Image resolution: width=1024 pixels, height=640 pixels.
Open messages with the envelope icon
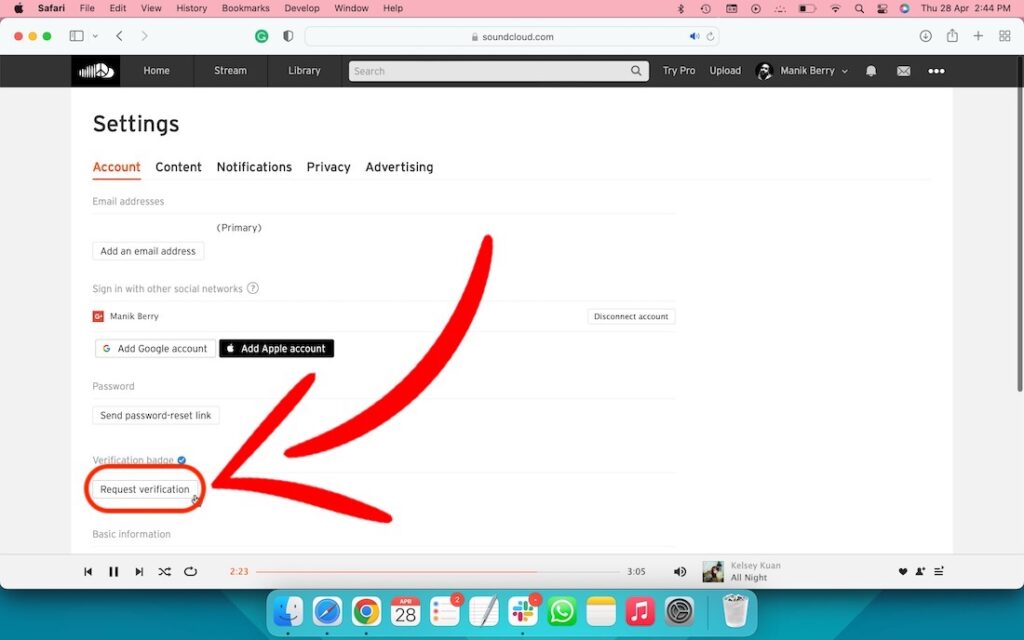[903, 71]
